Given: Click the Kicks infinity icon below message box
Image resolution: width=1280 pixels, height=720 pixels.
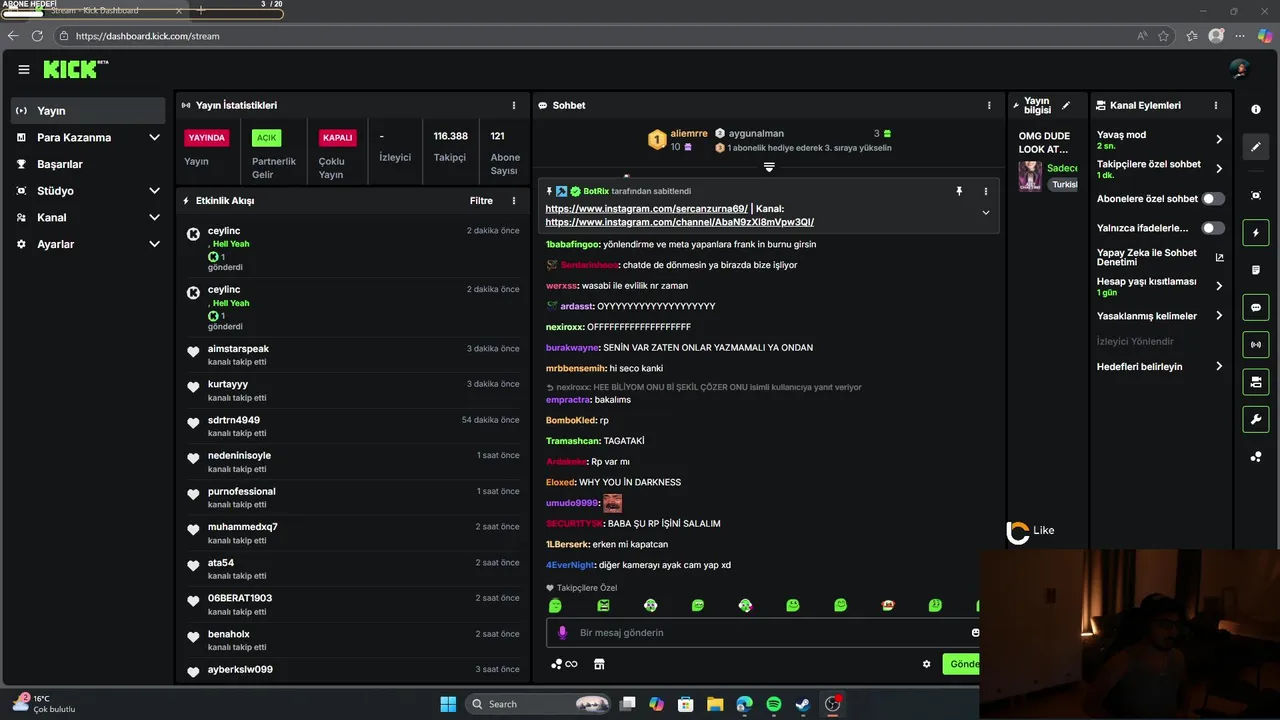Looking at the screenshot, I should pyautogui.click(x=564, y=664).
